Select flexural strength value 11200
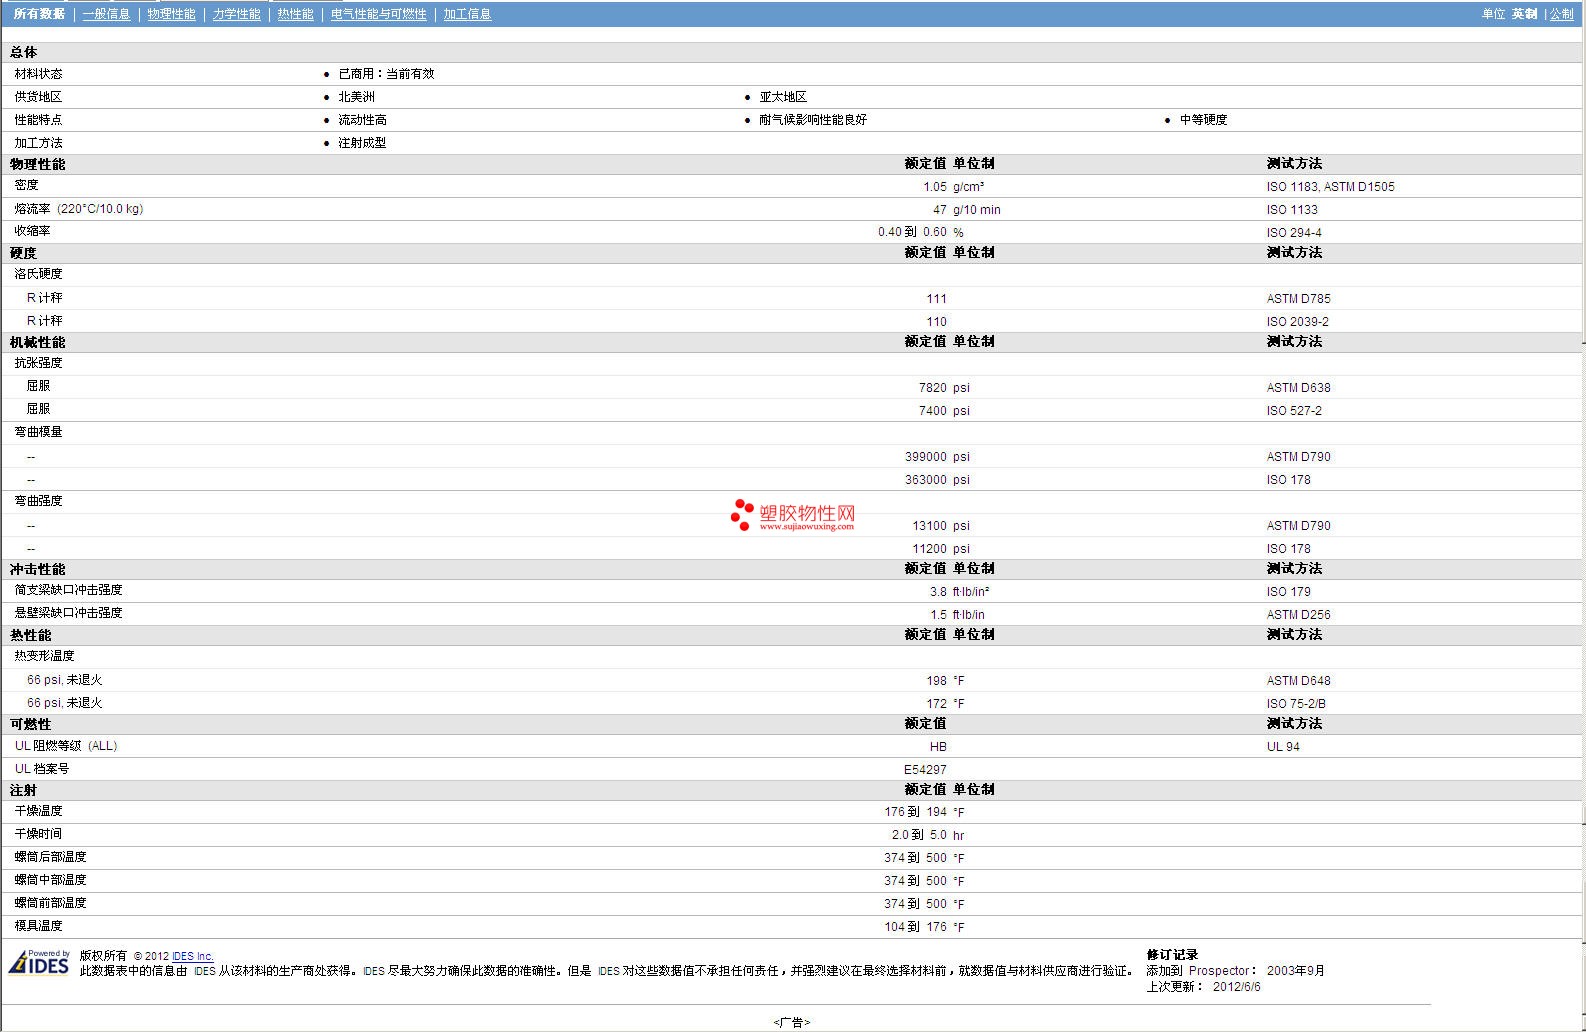The height and width of the screenshot is (1032, 1586). (930, 549)
